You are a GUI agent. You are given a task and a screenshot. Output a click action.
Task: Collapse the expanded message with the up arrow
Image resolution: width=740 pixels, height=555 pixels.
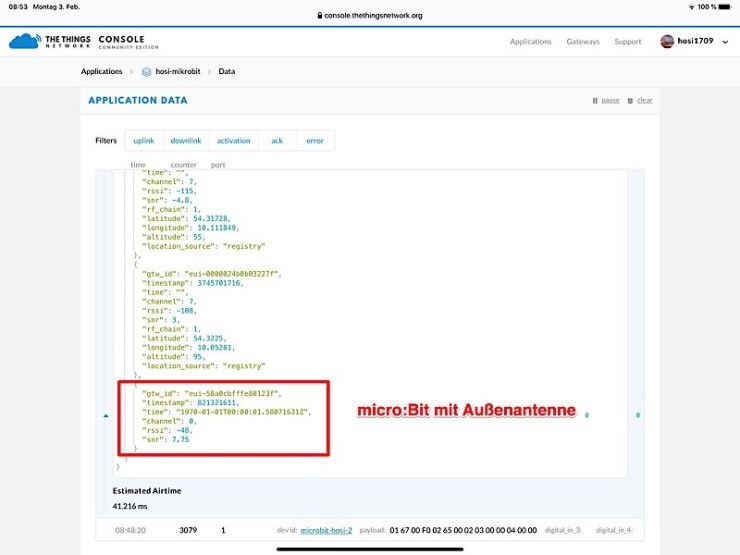tap(106, 415)
